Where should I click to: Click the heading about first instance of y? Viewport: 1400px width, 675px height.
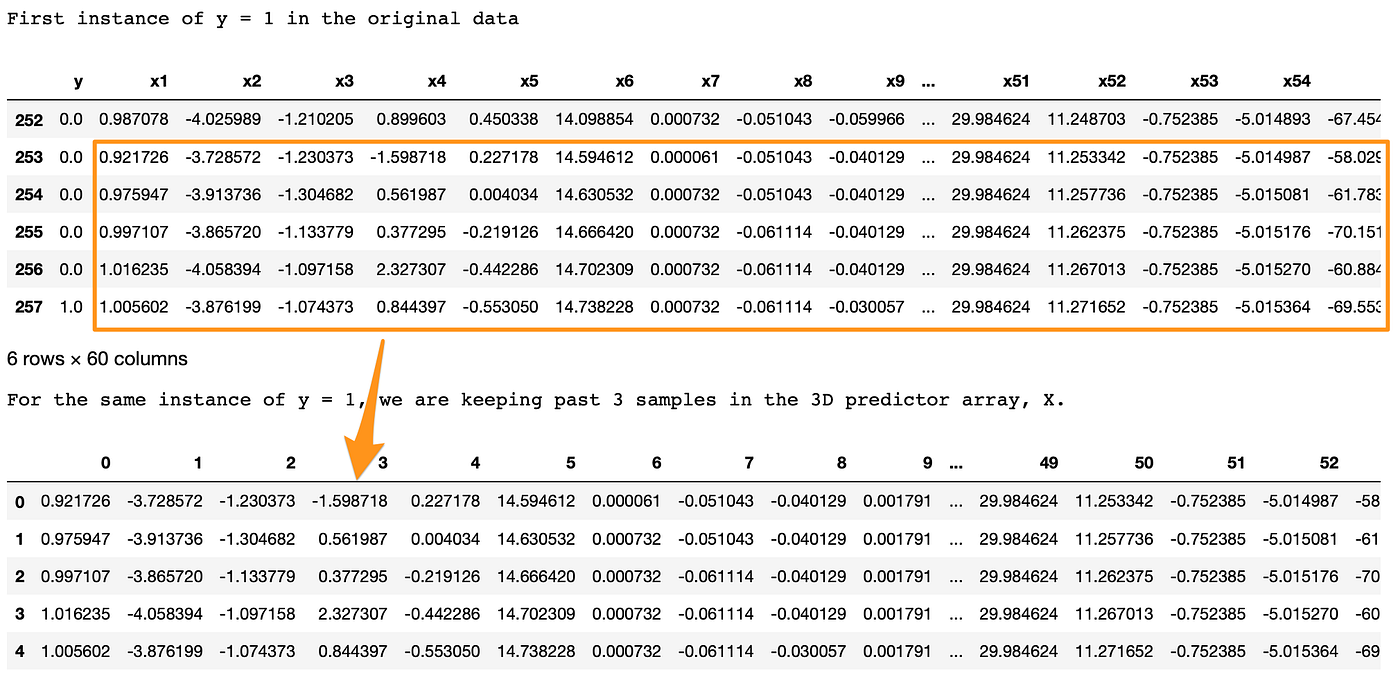263,18
